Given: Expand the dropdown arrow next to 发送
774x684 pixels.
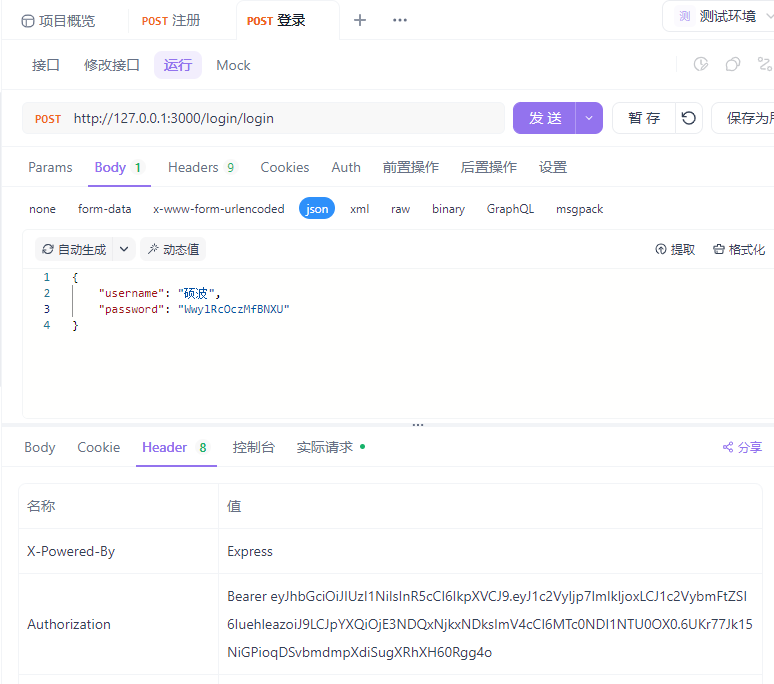Looking at the screenshot, I should pyautogui.click(x=589, y=118).
